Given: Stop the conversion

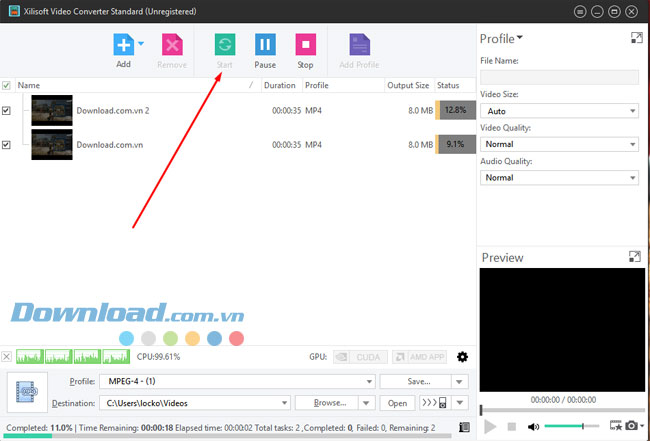Looking at the screenshot, I should click(x=306, y=44).
